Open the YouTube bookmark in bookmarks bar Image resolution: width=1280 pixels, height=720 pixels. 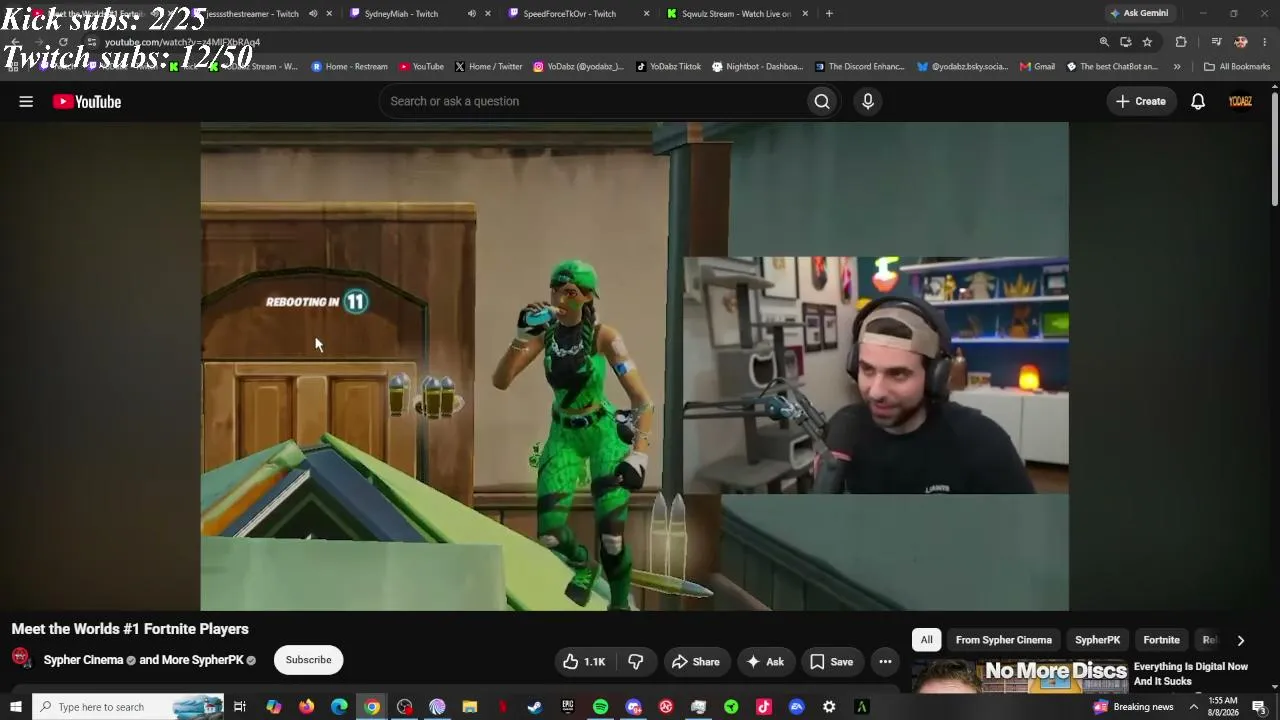coord(421,67)
